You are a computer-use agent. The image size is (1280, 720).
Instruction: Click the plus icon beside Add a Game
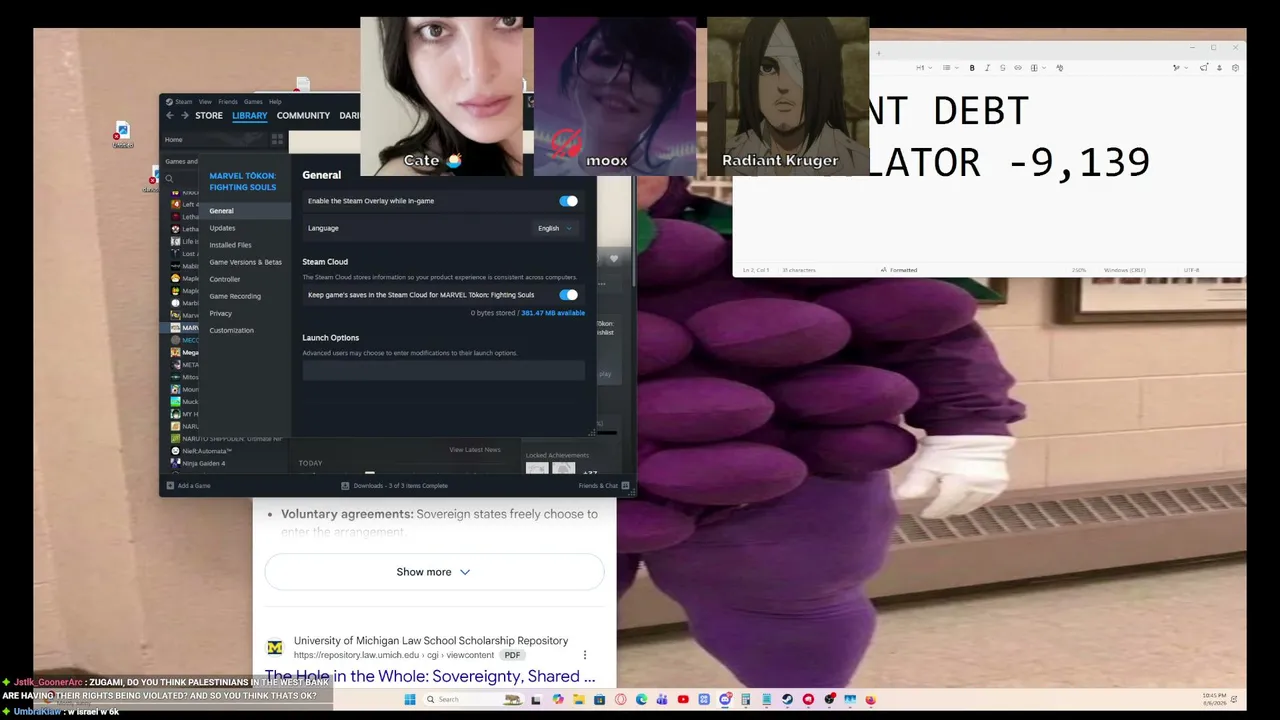coord(170,486)
